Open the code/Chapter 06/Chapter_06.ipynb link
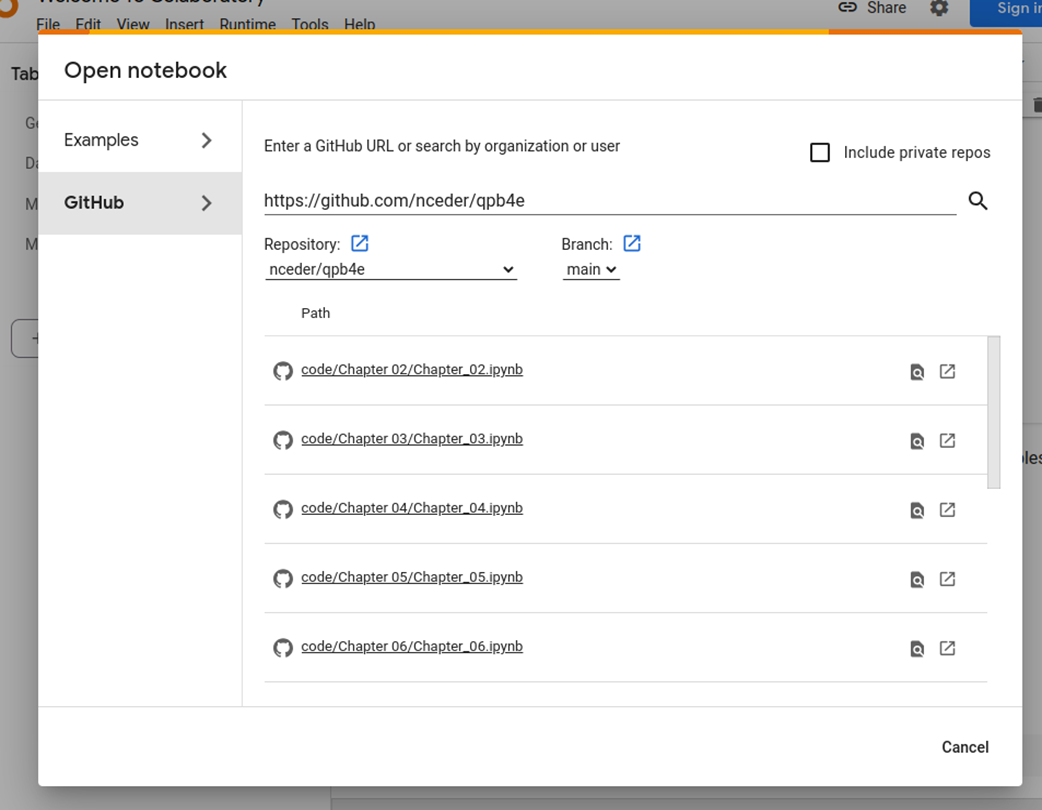 coord(411,647)
